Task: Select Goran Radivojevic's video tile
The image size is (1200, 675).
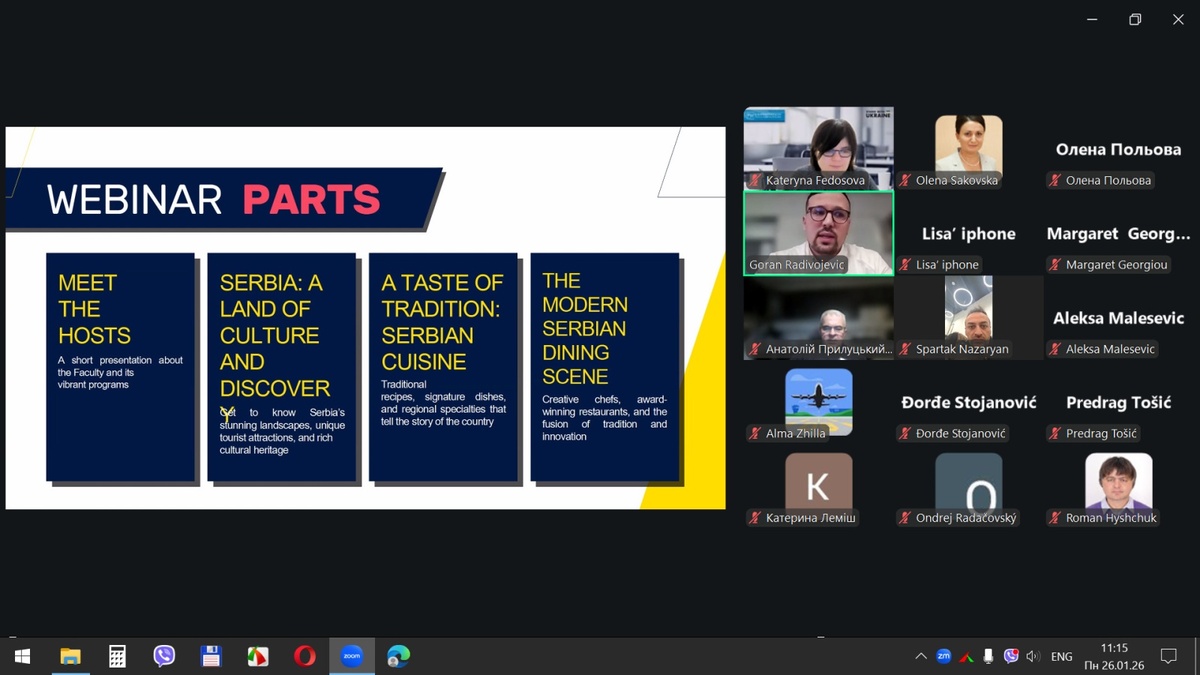Action: pyautogui.click(x=818, y=230)
